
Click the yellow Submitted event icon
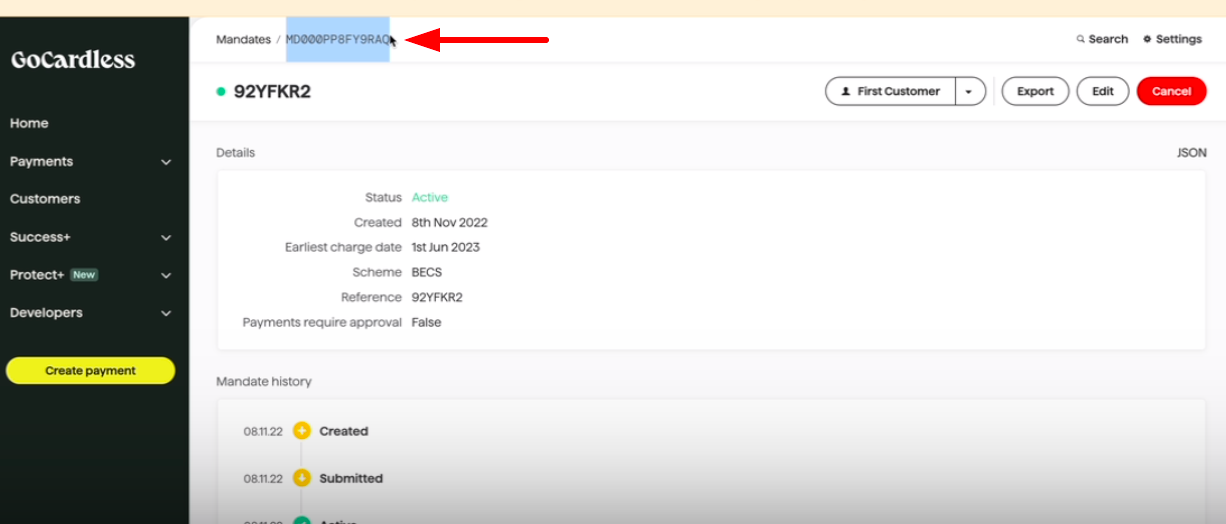tap(302, 478)
